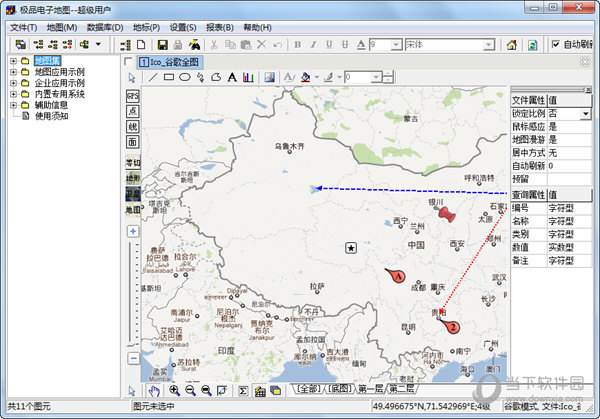Click the sigma statistics icon
The image size is (600, 419).
point(243,391)
